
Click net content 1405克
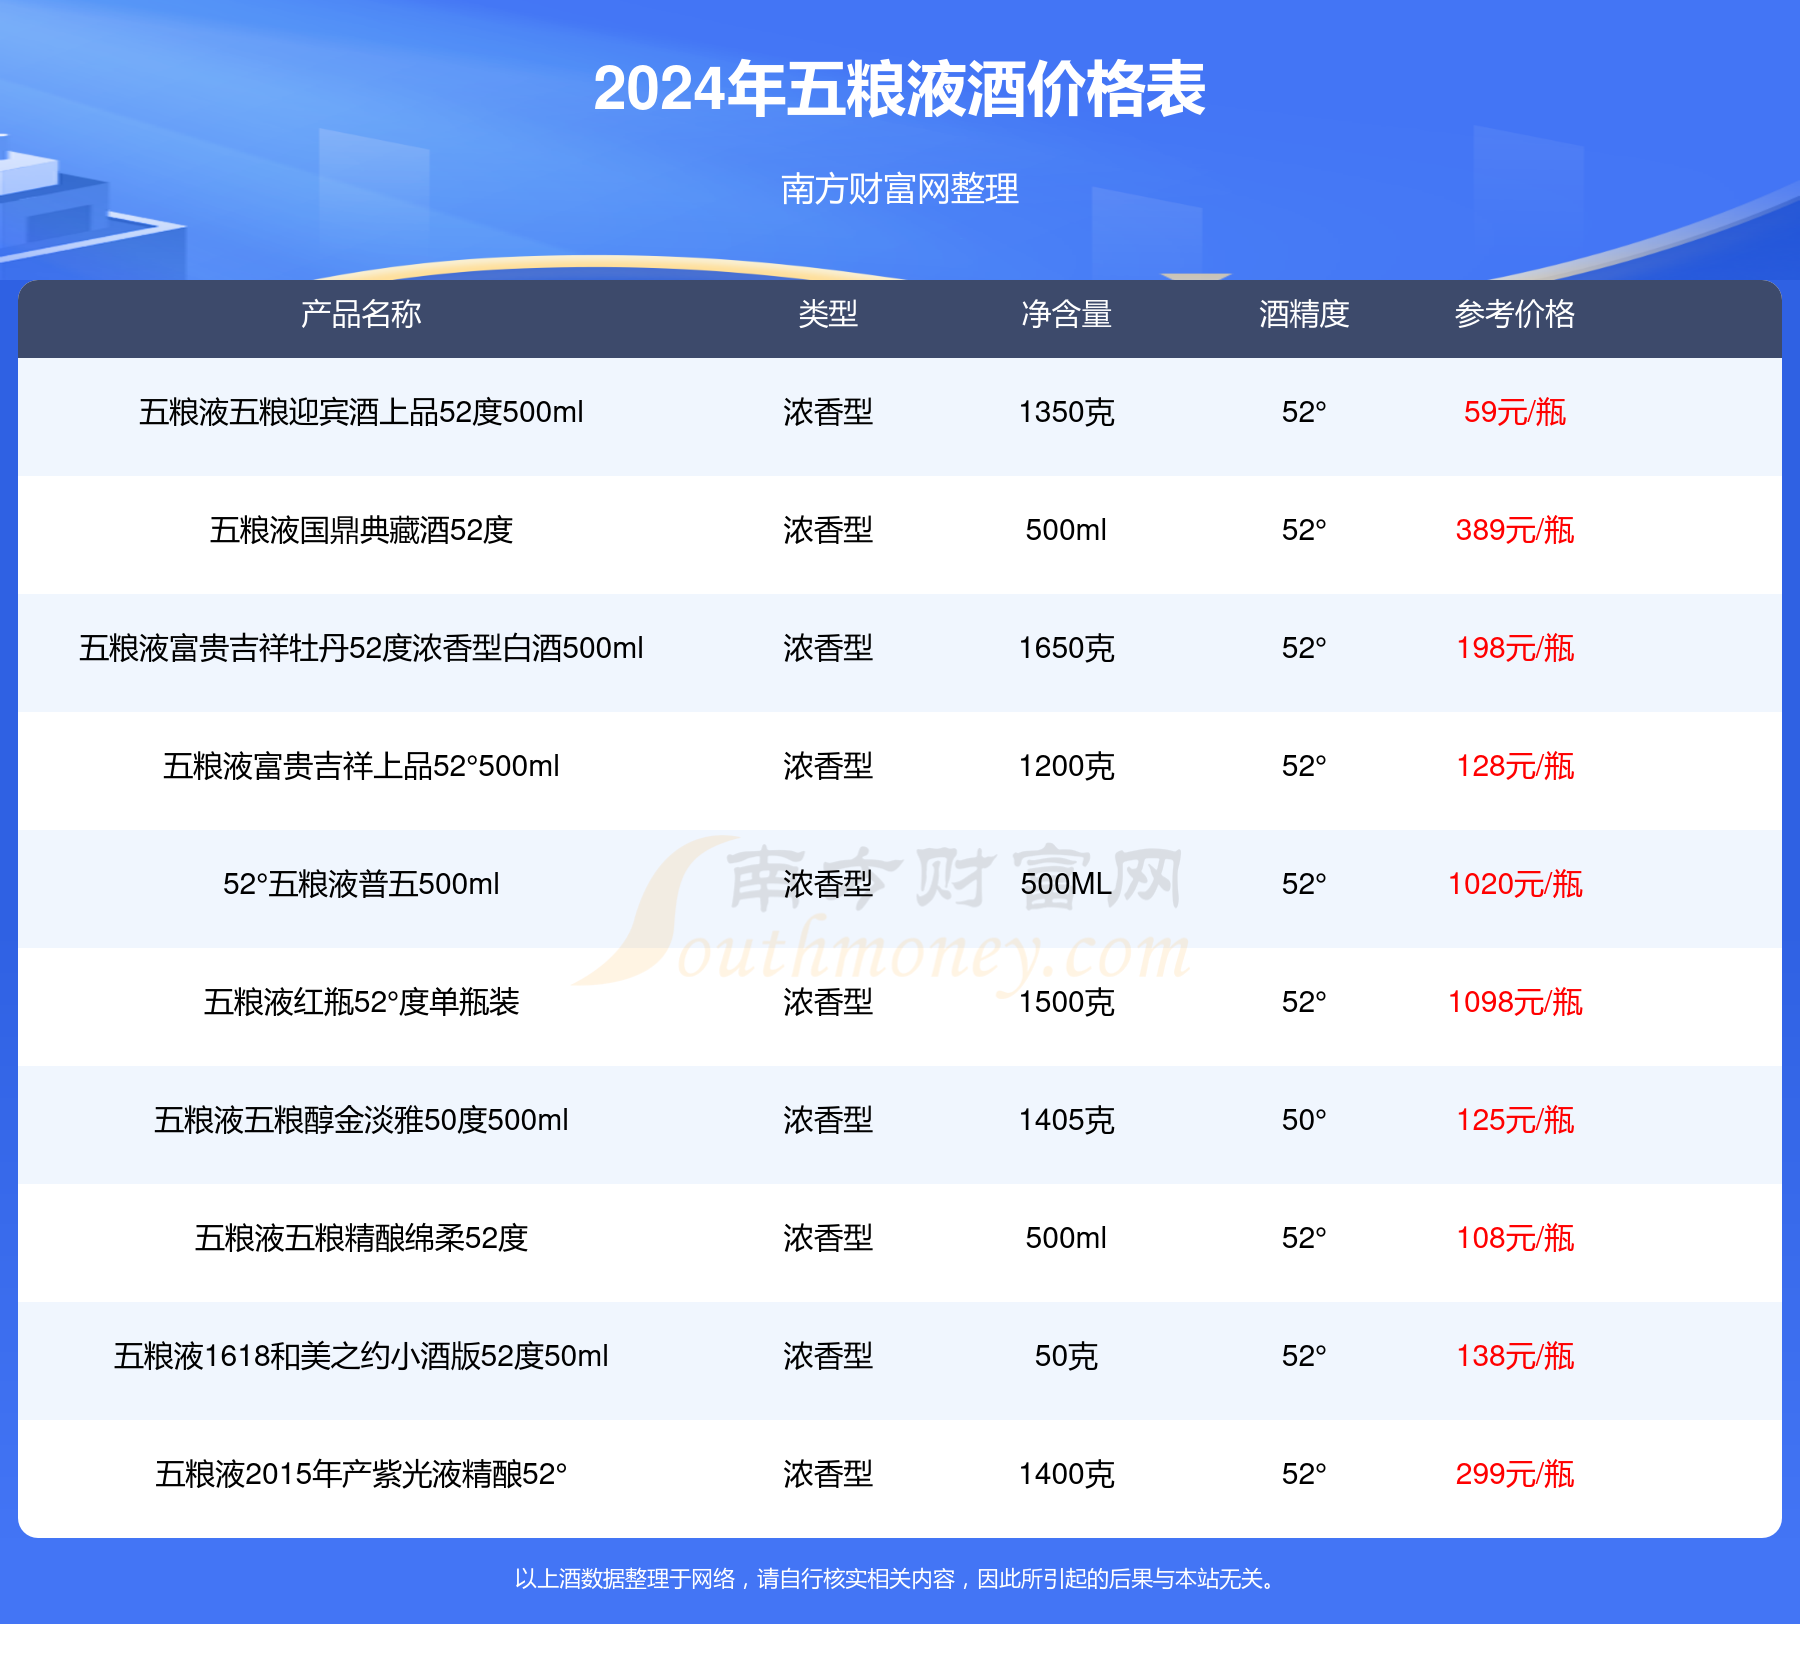[x=1066, y=1120]
